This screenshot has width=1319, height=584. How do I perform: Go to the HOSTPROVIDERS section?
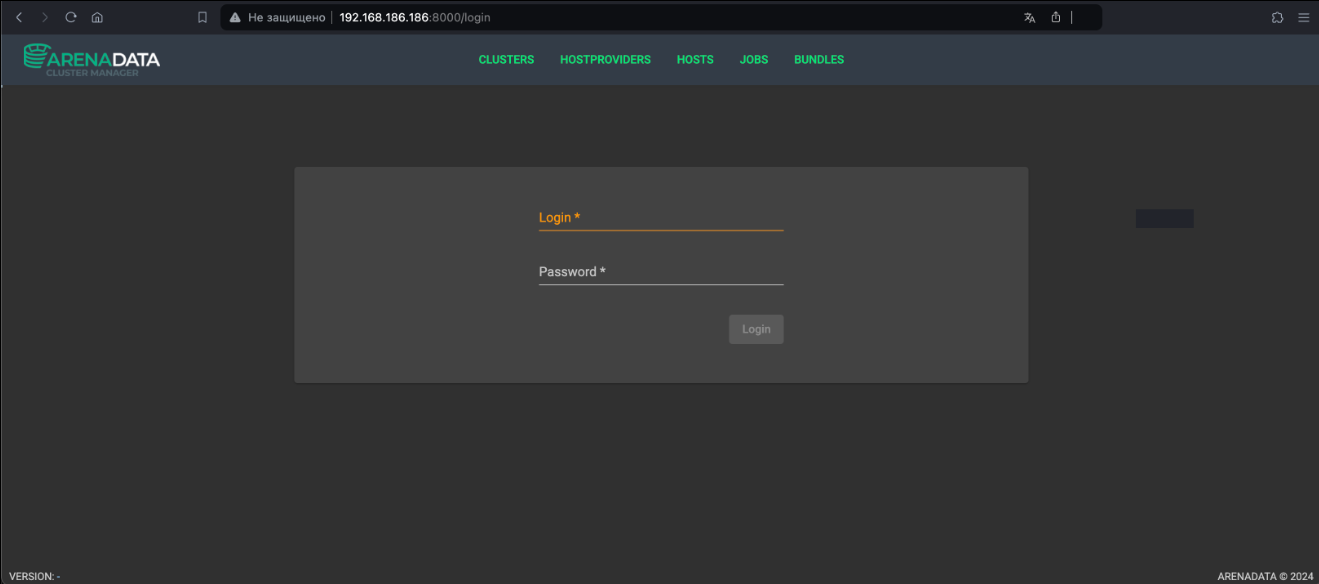click(x=605, y=60)
